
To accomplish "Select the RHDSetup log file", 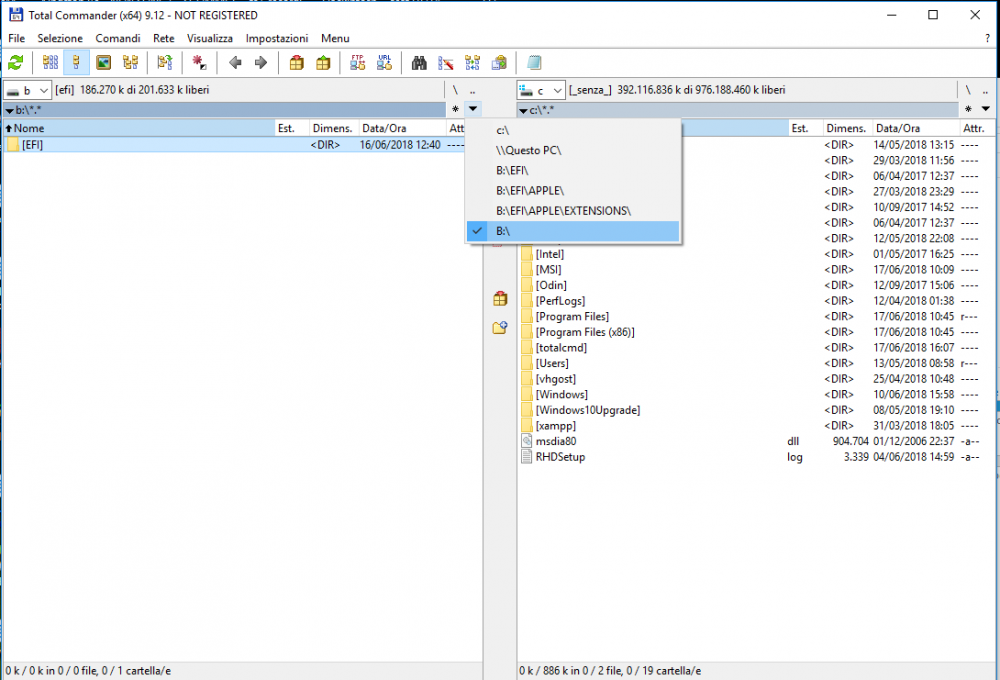I will (x=758, y=457).
